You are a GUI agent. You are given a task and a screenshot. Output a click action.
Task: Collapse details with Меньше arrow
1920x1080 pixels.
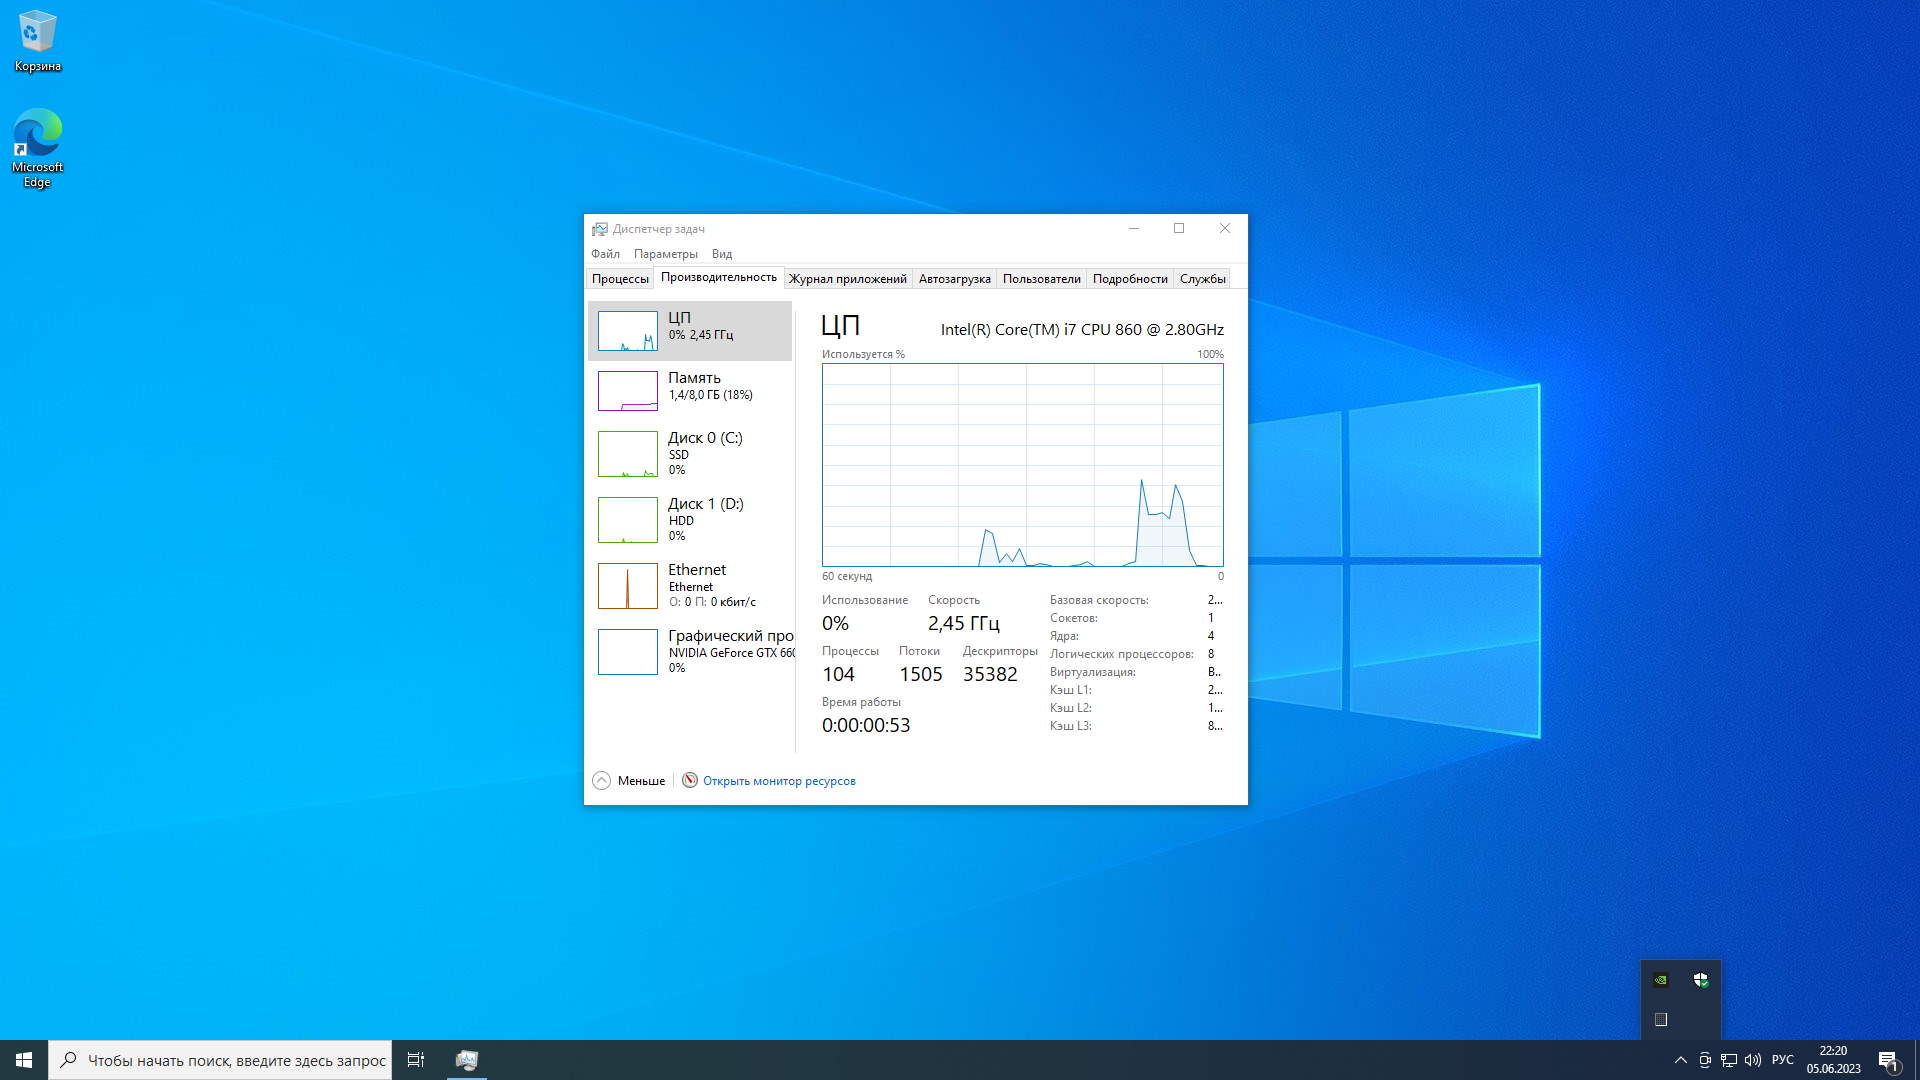[x=601, y=781]
